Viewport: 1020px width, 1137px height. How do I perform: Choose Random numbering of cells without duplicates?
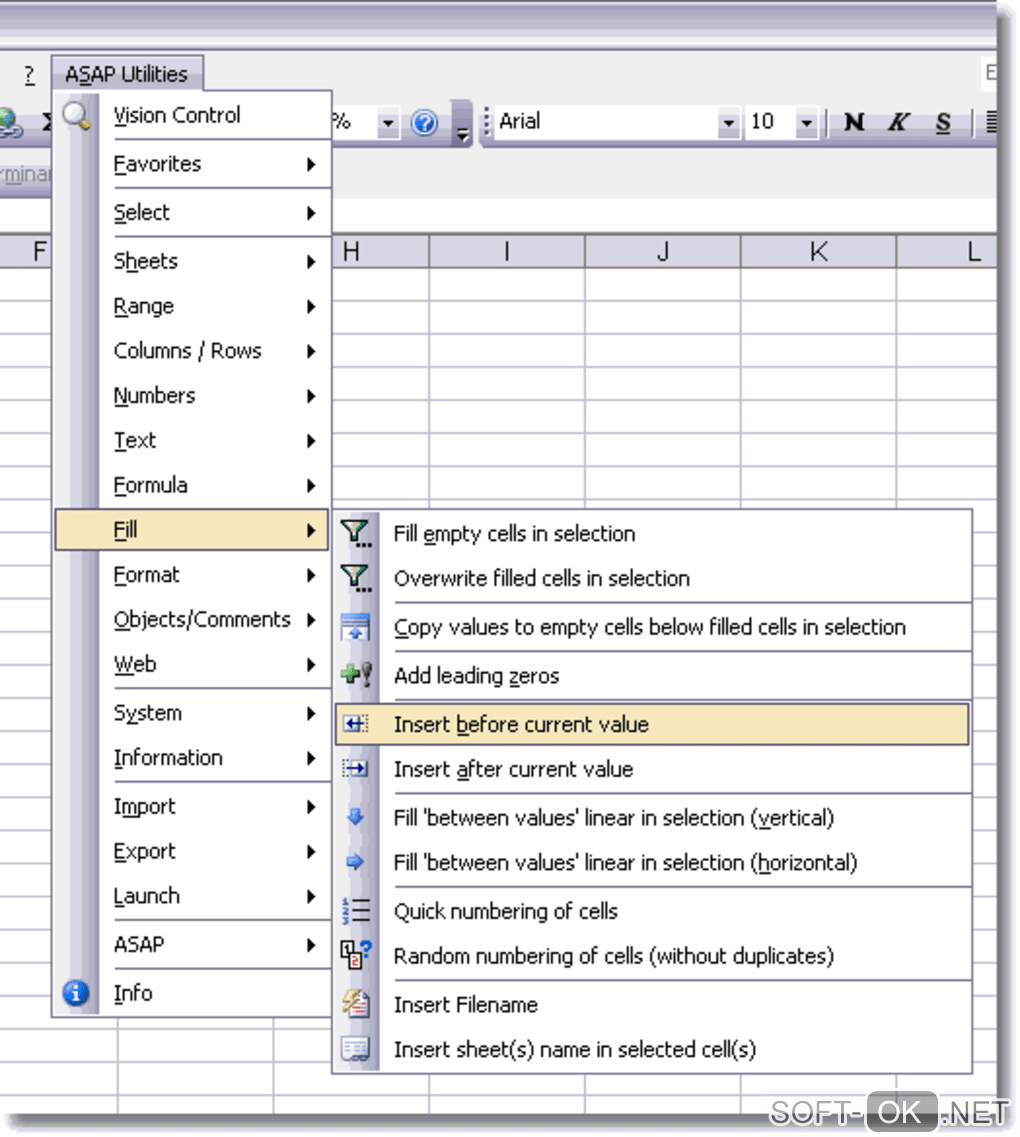coord(652,956)
